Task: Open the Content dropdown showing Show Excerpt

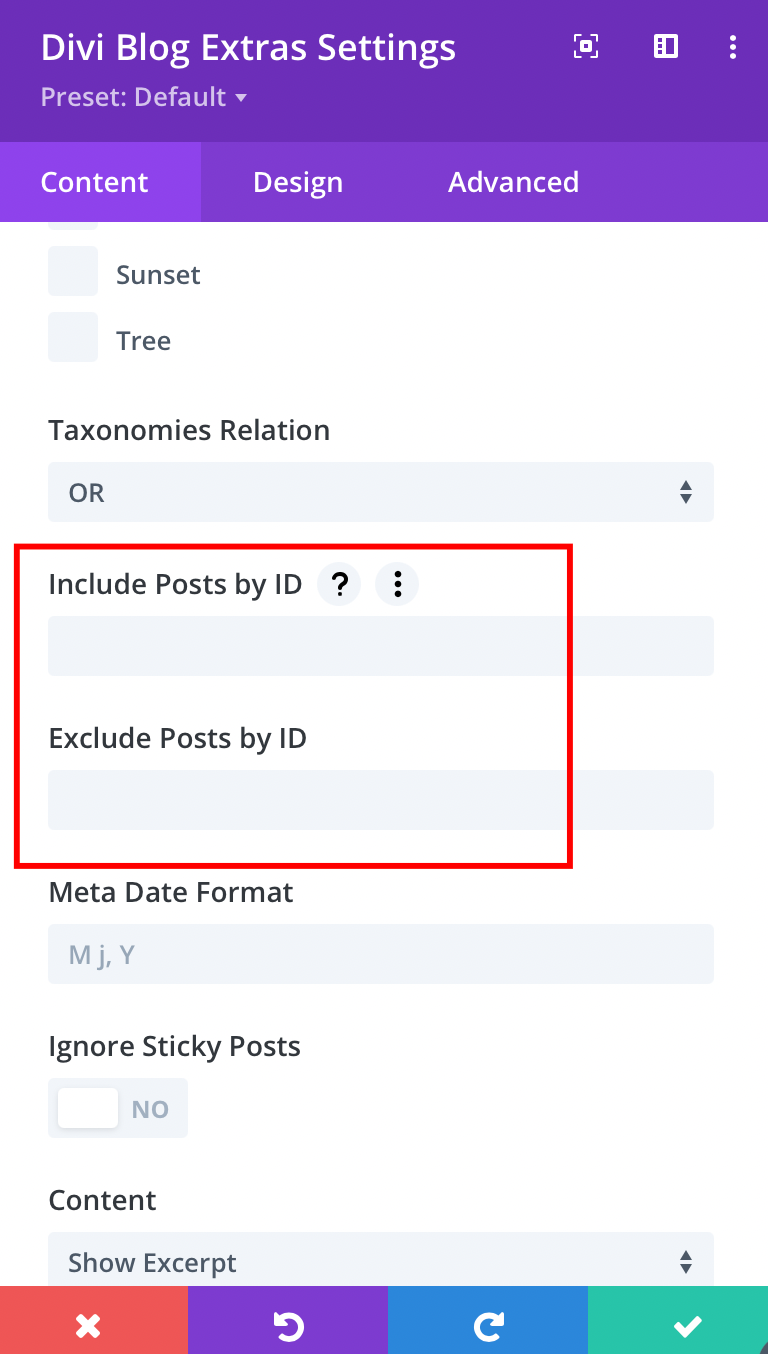Action: pyautogui.click(x=380, y=1261)
